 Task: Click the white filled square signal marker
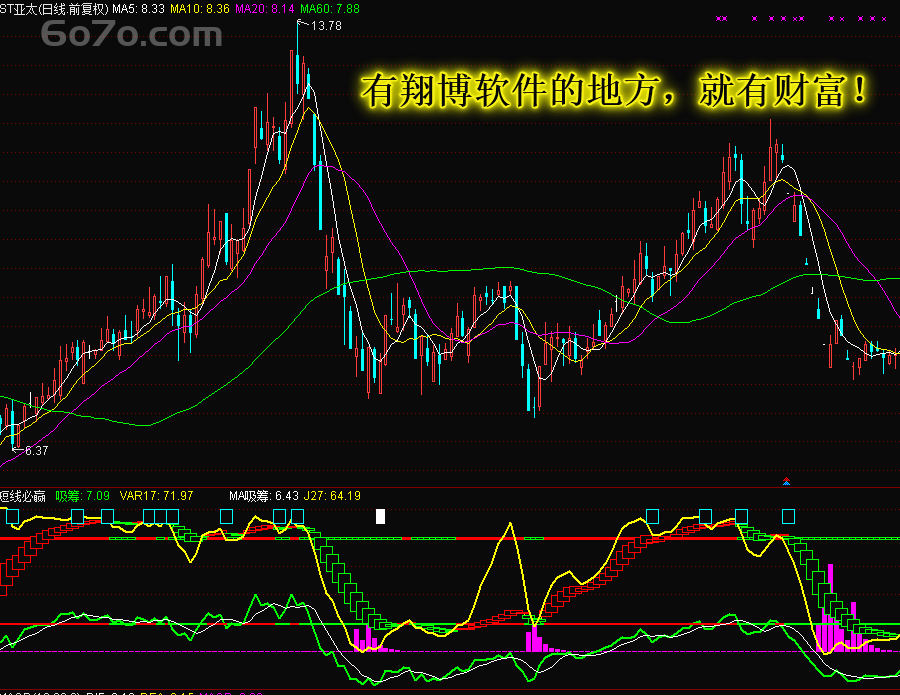(x=380, y=517)
